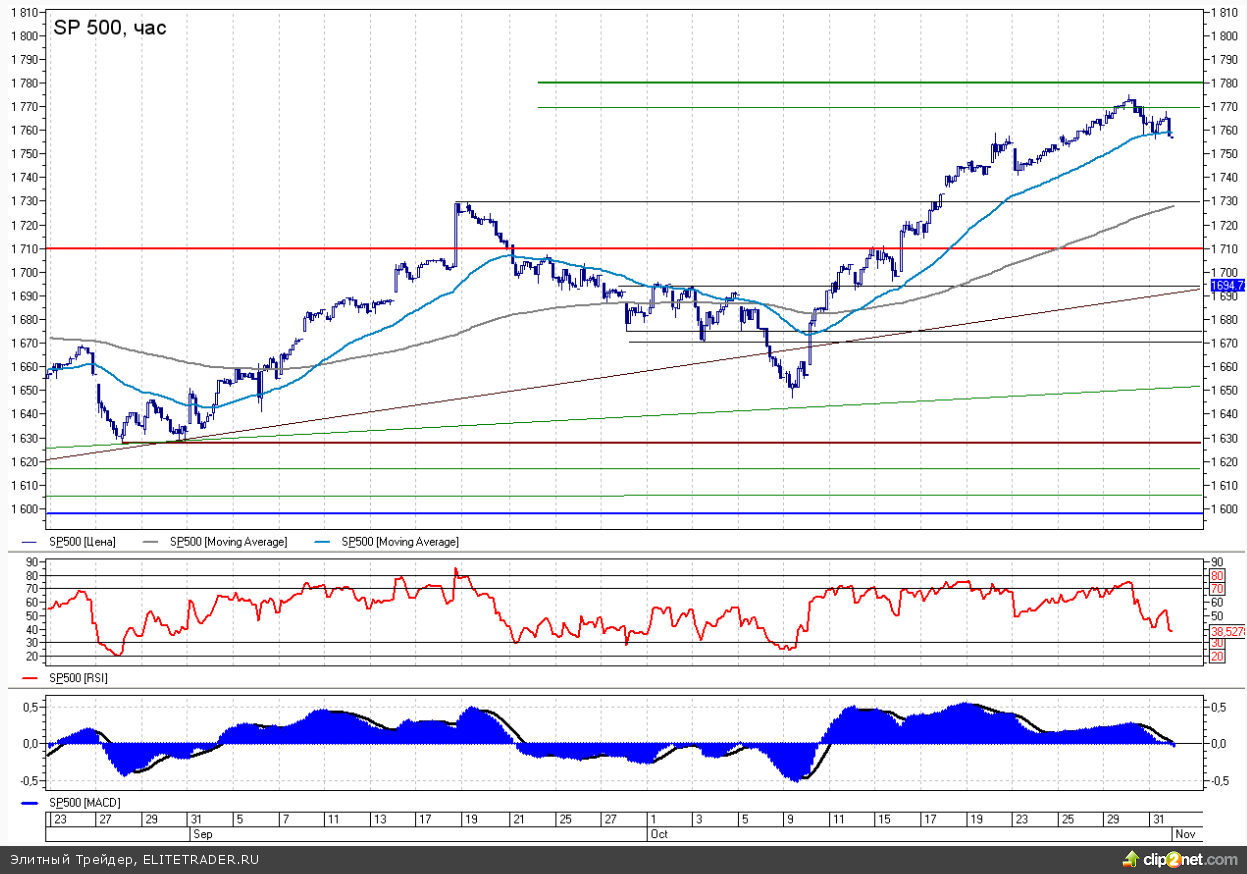Screen dimensions: 1247x874
Task: Click the clip2net green arrow logo icon
Action: click(1130, 859)
